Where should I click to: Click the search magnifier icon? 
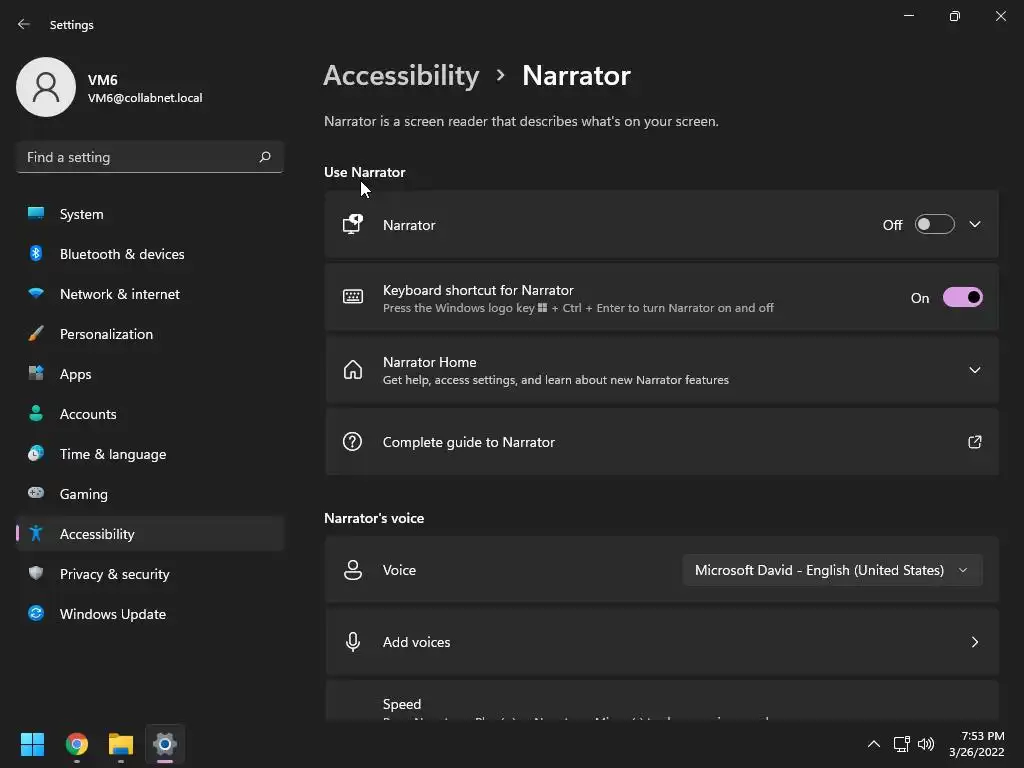coord(265,157)
